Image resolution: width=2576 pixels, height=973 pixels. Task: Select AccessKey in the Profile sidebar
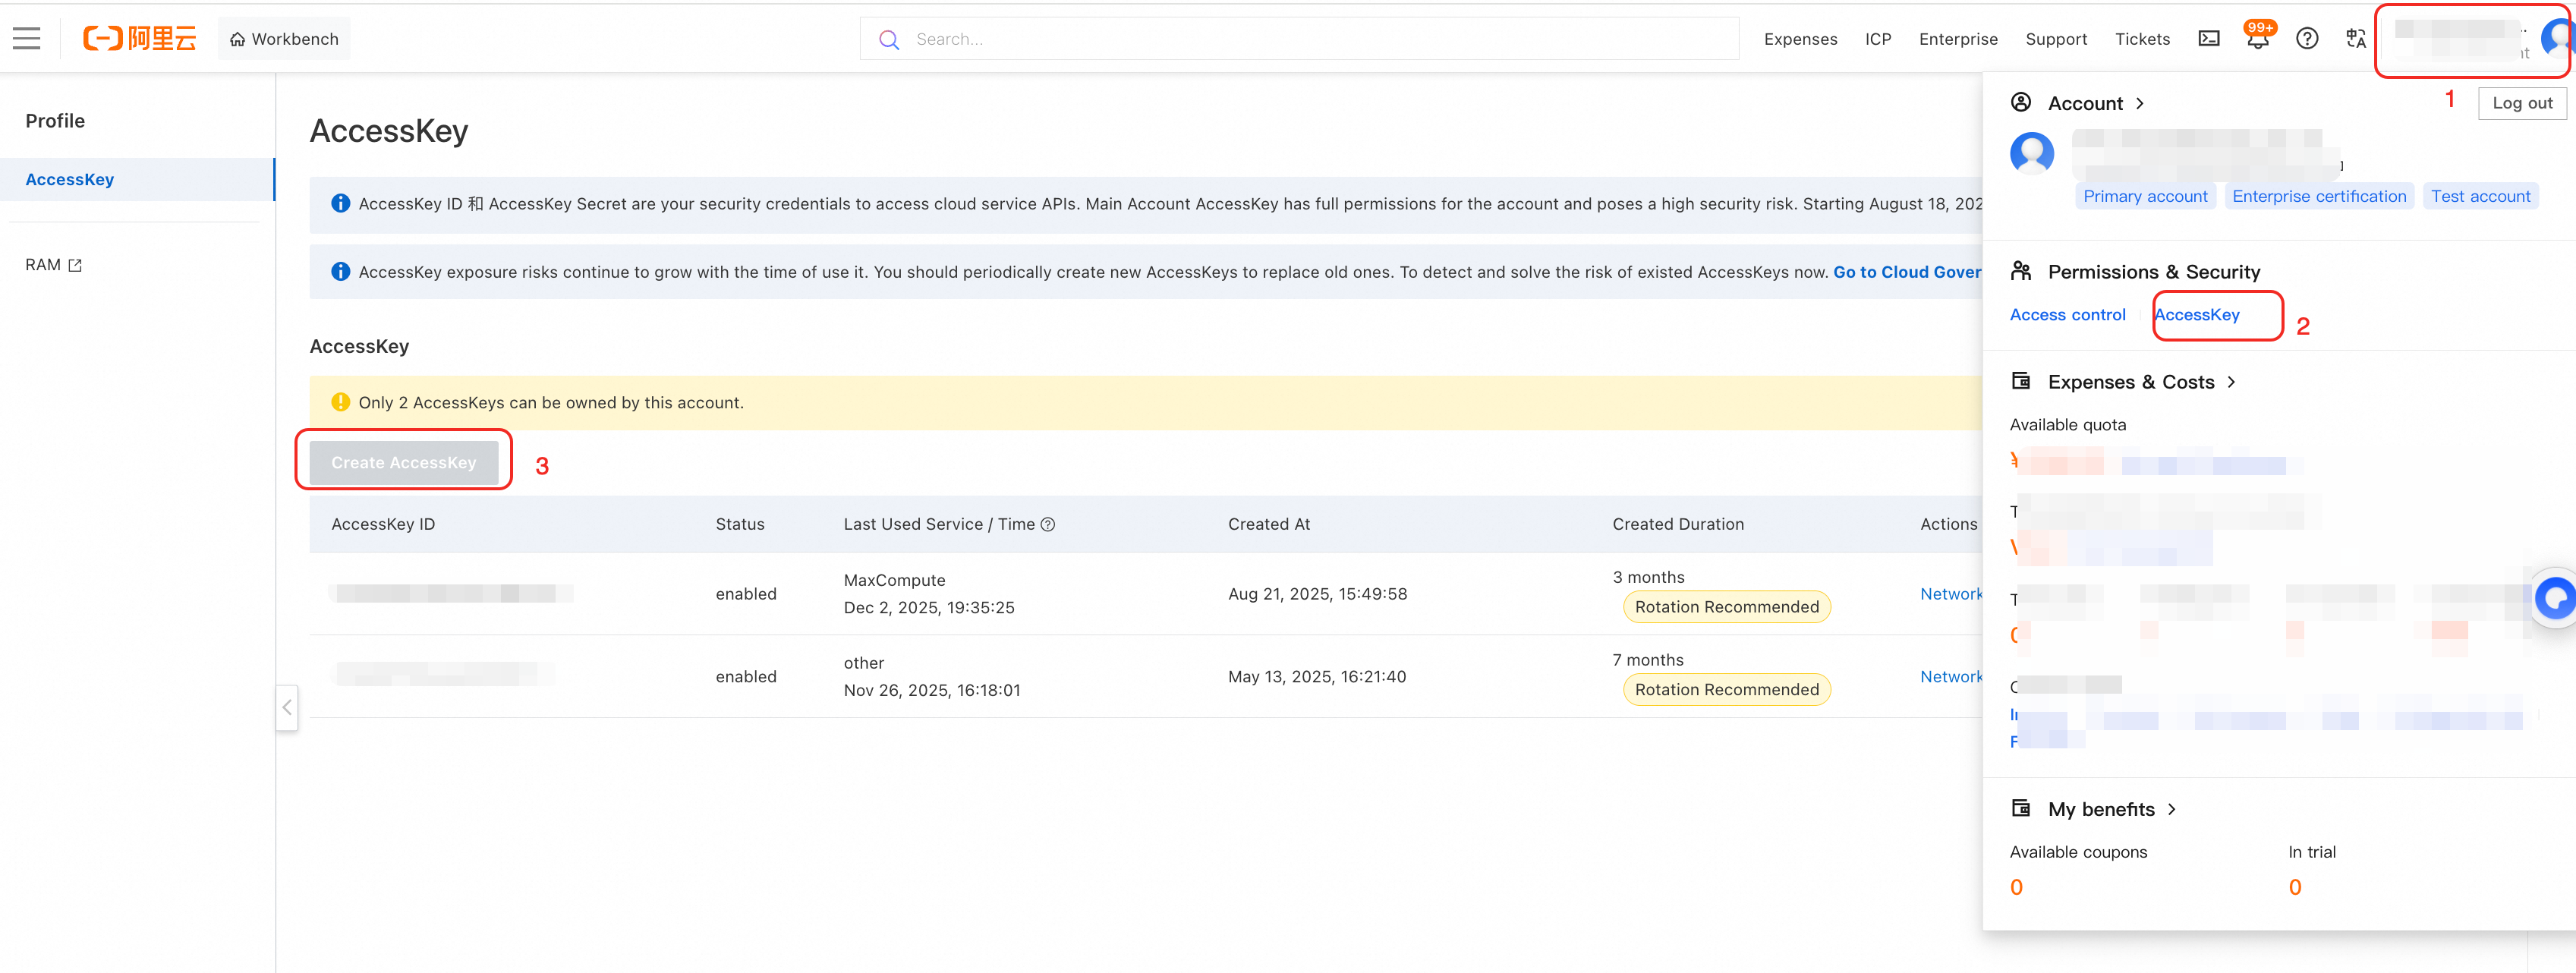pos(137,179)
